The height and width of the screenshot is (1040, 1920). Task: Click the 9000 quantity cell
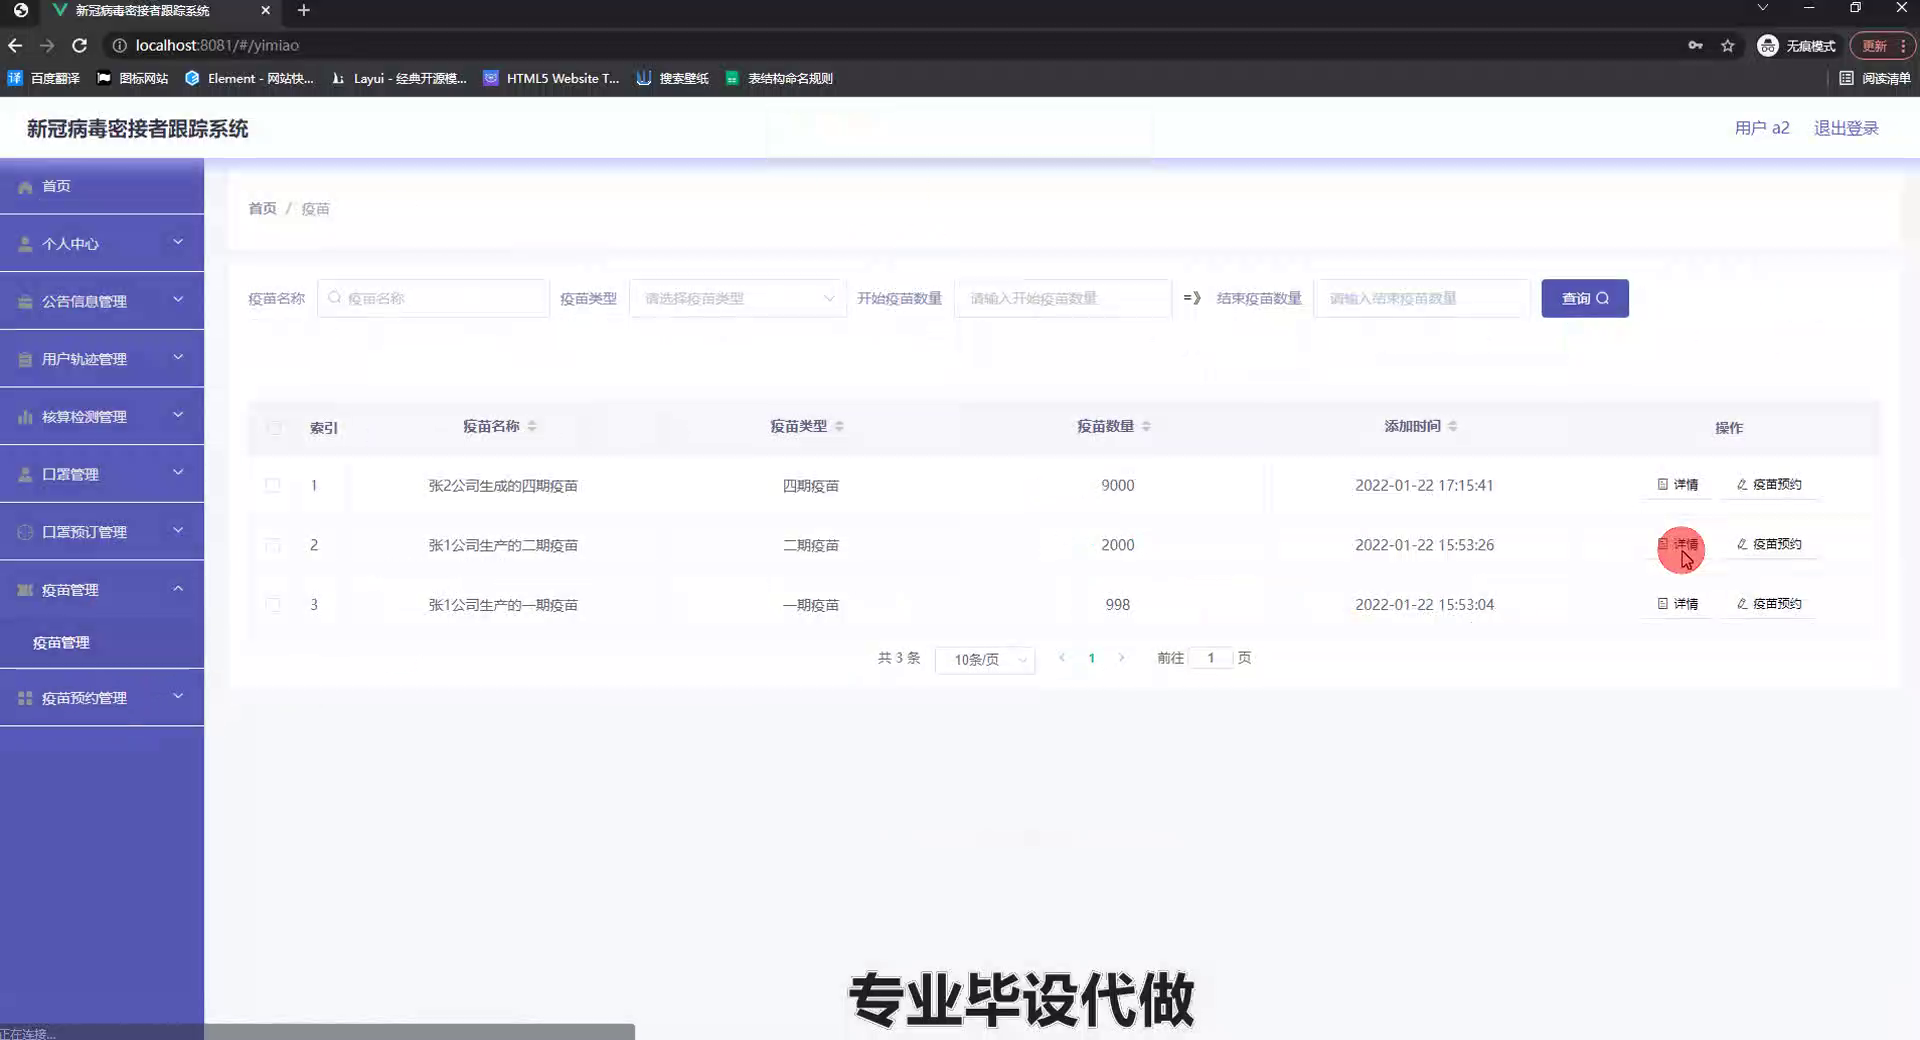1117,485
